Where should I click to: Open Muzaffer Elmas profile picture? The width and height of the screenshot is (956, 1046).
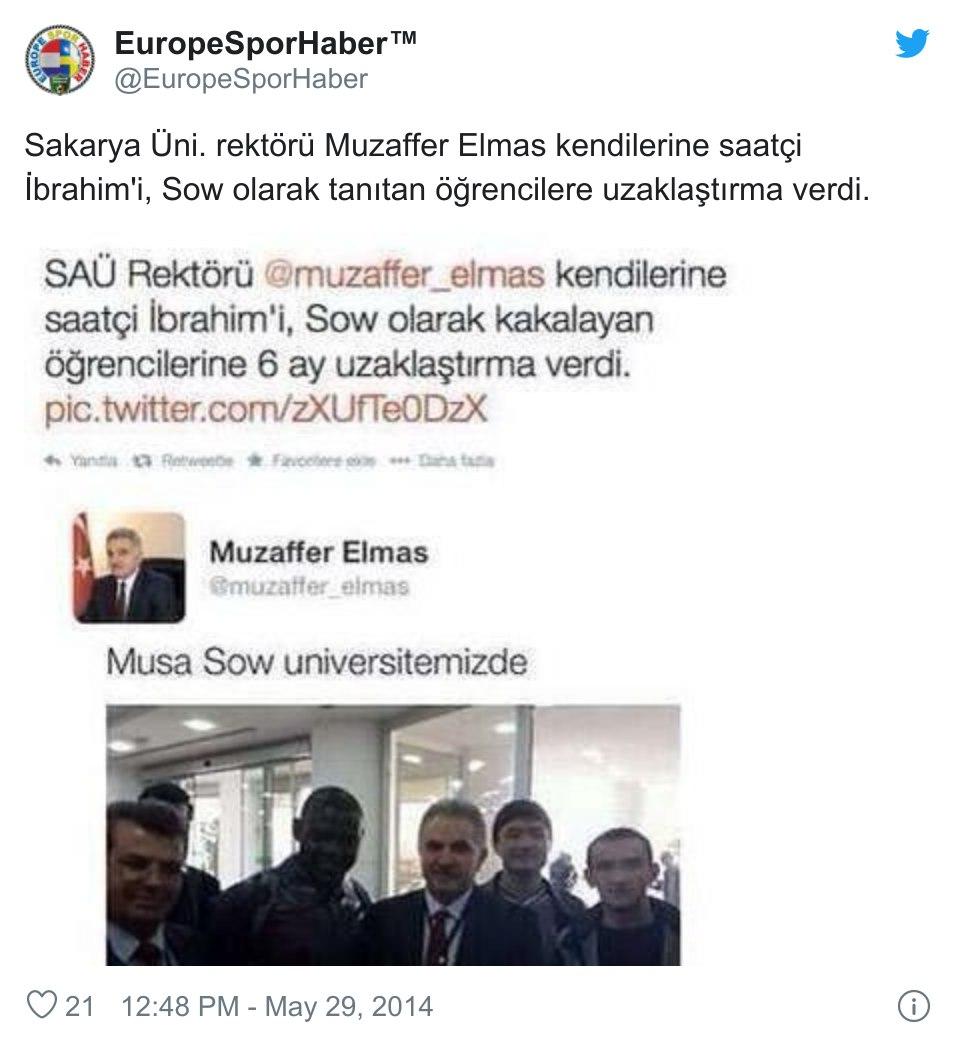pos(129,568)
